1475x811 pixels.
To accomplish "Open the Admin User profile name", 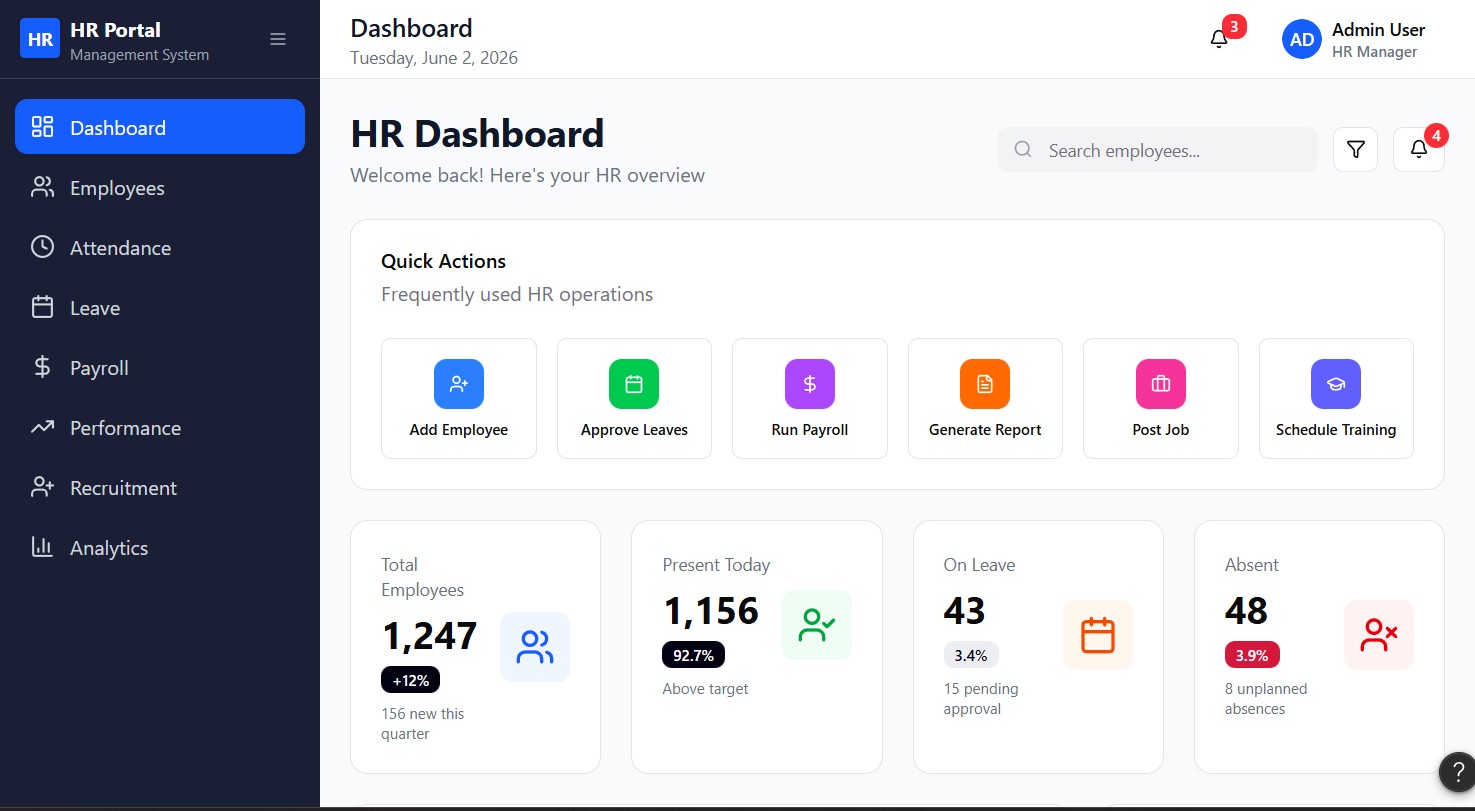I will click(1378, 29).
